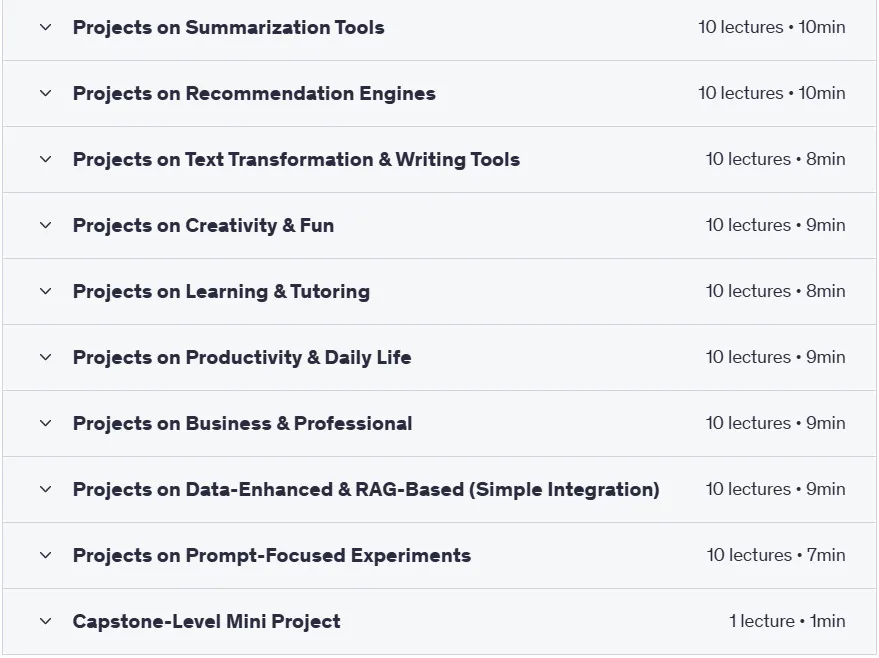This screenshot has height=658, width=879.
Task: Expand chevron beside Projects on Creativity & Fun
Action: (46, 225)
